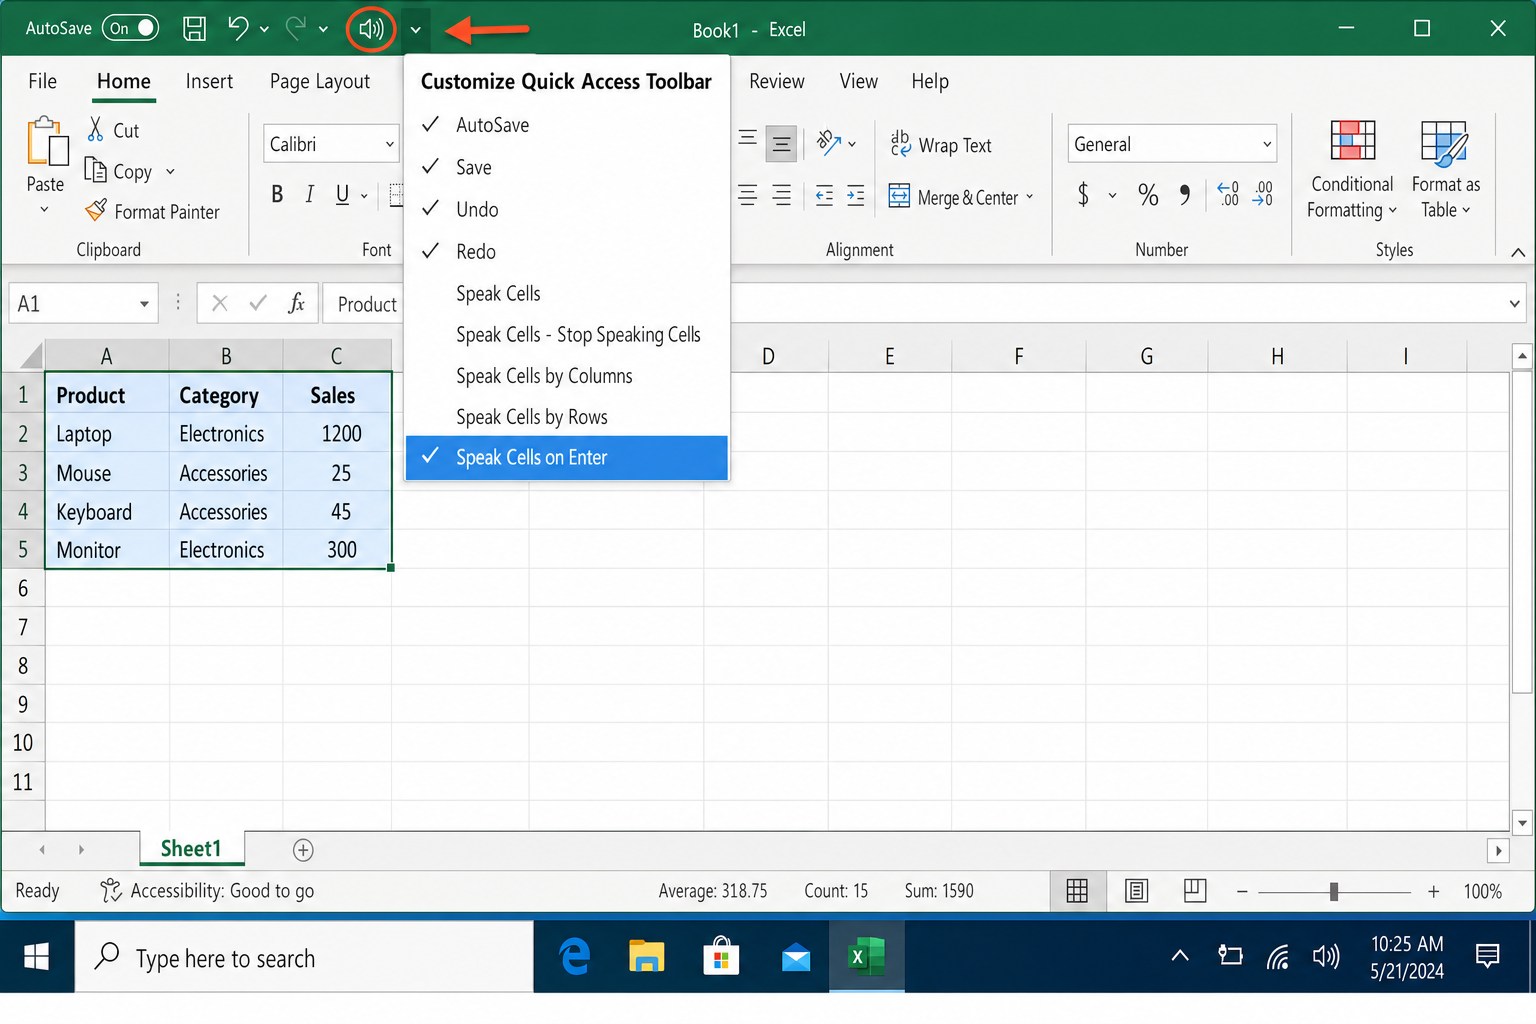The width and height of the screenshot is (1536, 1024).
Task: Apply Underline formatting
Action: coord(342,195)
